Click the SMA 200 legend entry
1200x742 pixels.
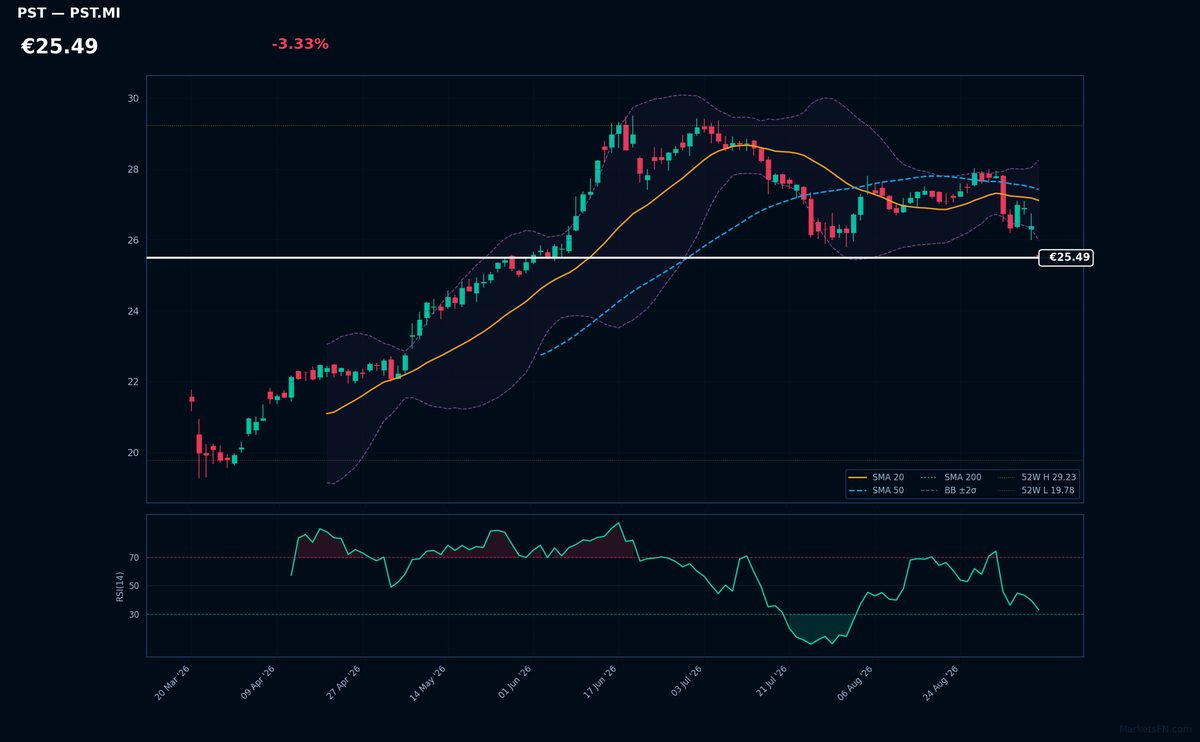pos(951,478)
